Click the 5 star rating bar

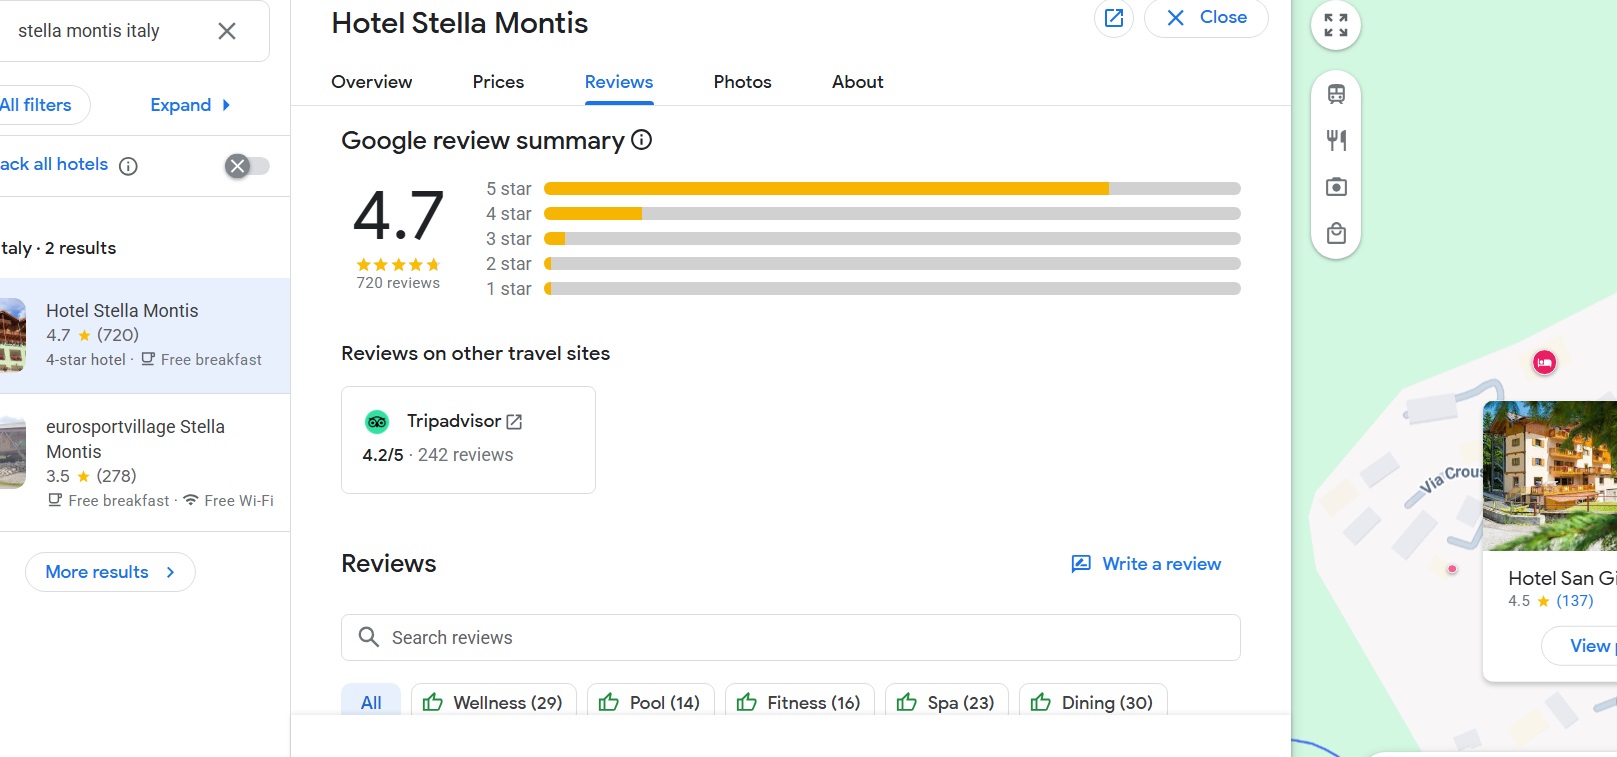pos(891,189)
